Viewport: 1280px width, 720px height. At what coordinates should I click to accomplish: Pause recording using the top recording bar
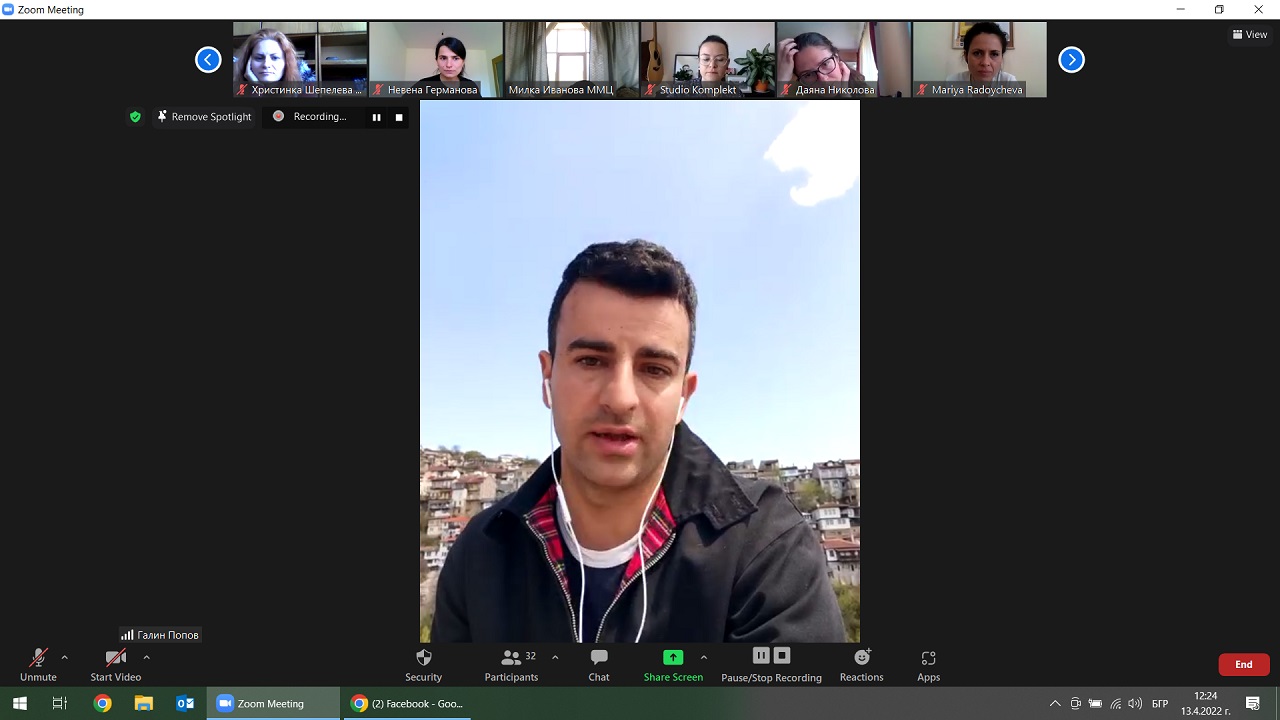377,117
